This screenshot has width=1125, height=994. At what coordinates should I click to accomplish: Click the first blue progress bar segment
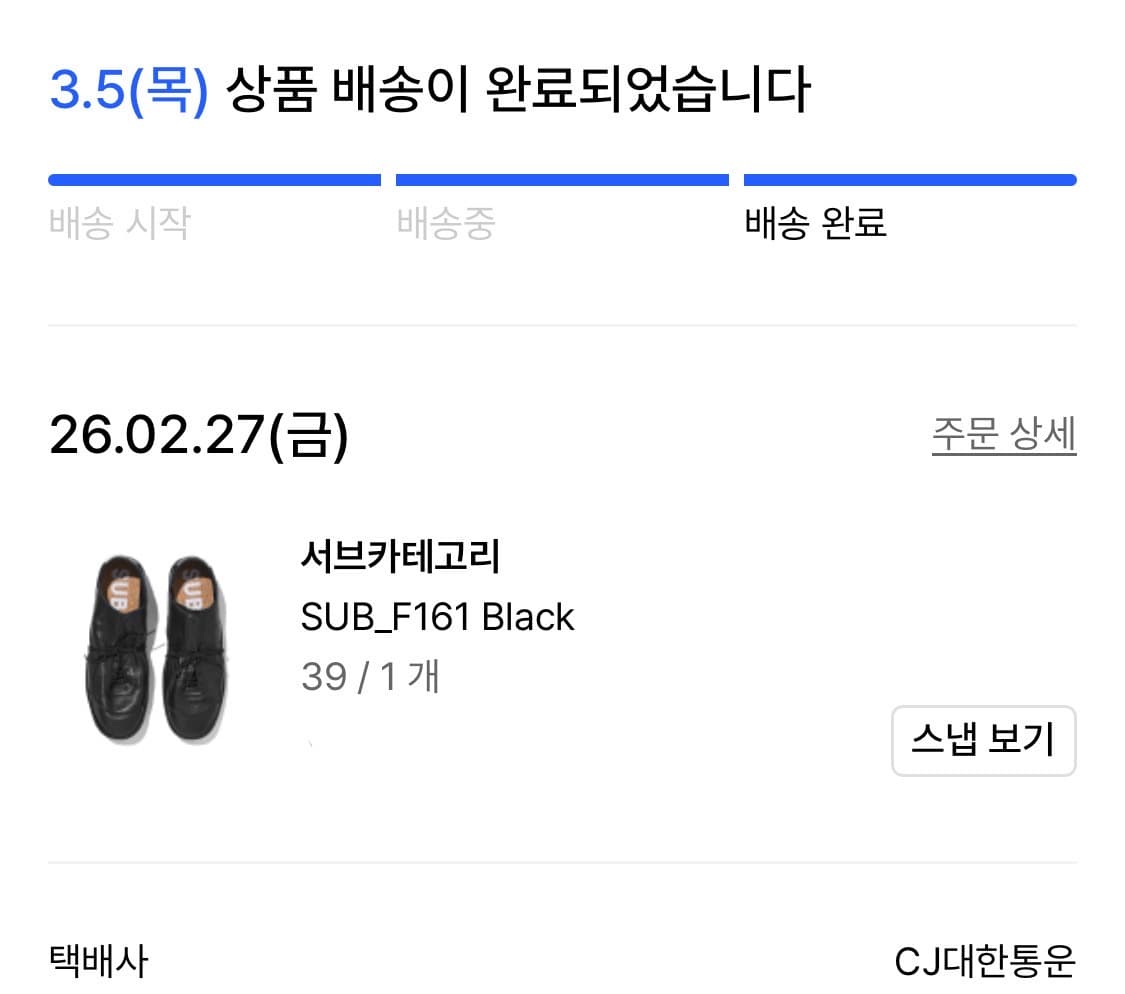215,177
